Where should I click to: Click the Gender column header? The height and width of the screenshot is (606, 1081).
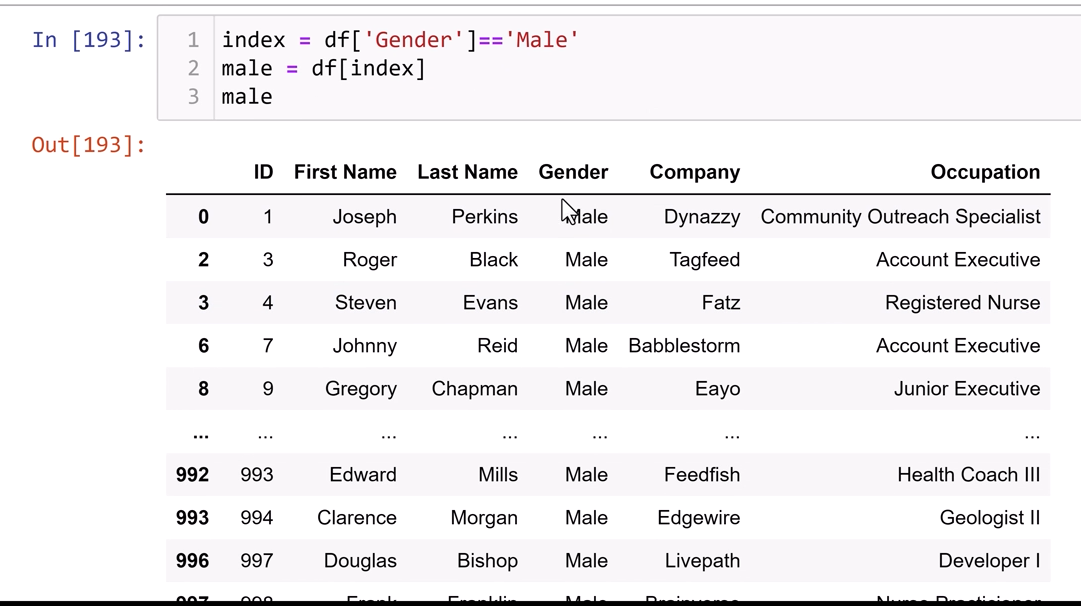point(573,172)
